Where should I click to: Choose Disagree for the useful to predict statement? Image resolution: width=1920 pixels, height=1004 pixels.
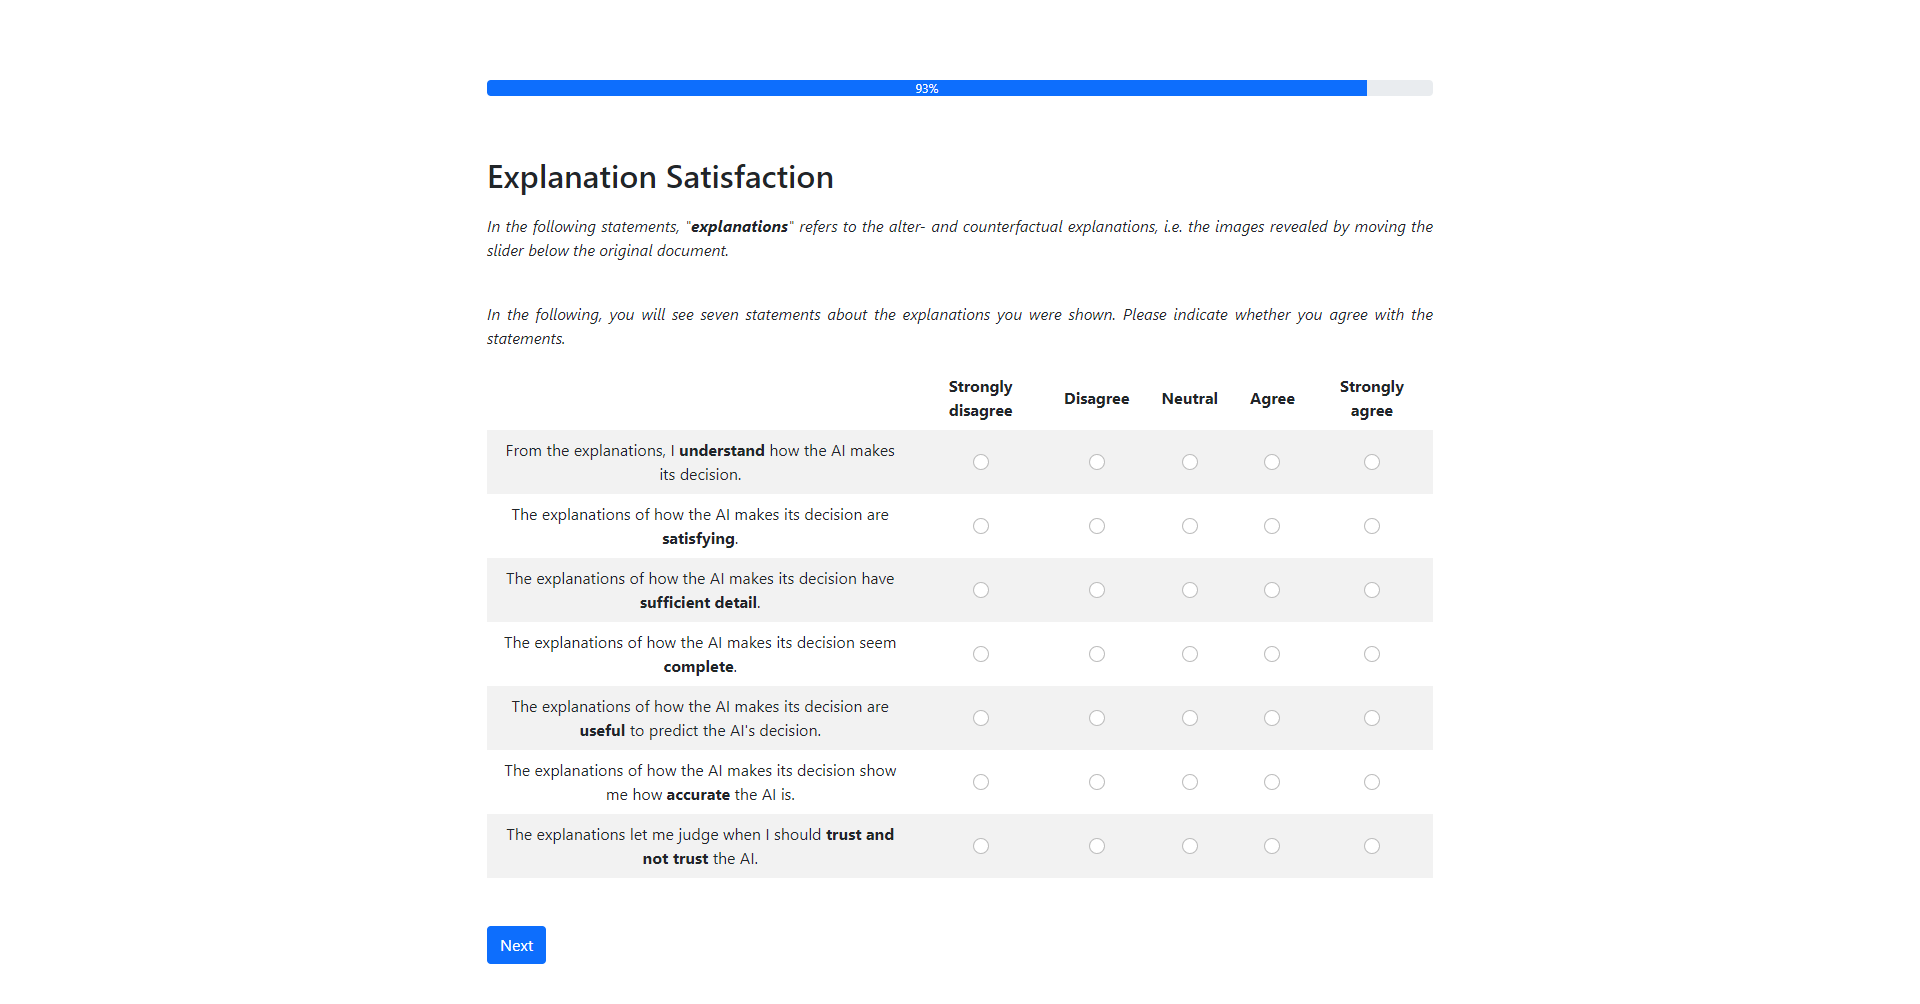(1096, 718)
